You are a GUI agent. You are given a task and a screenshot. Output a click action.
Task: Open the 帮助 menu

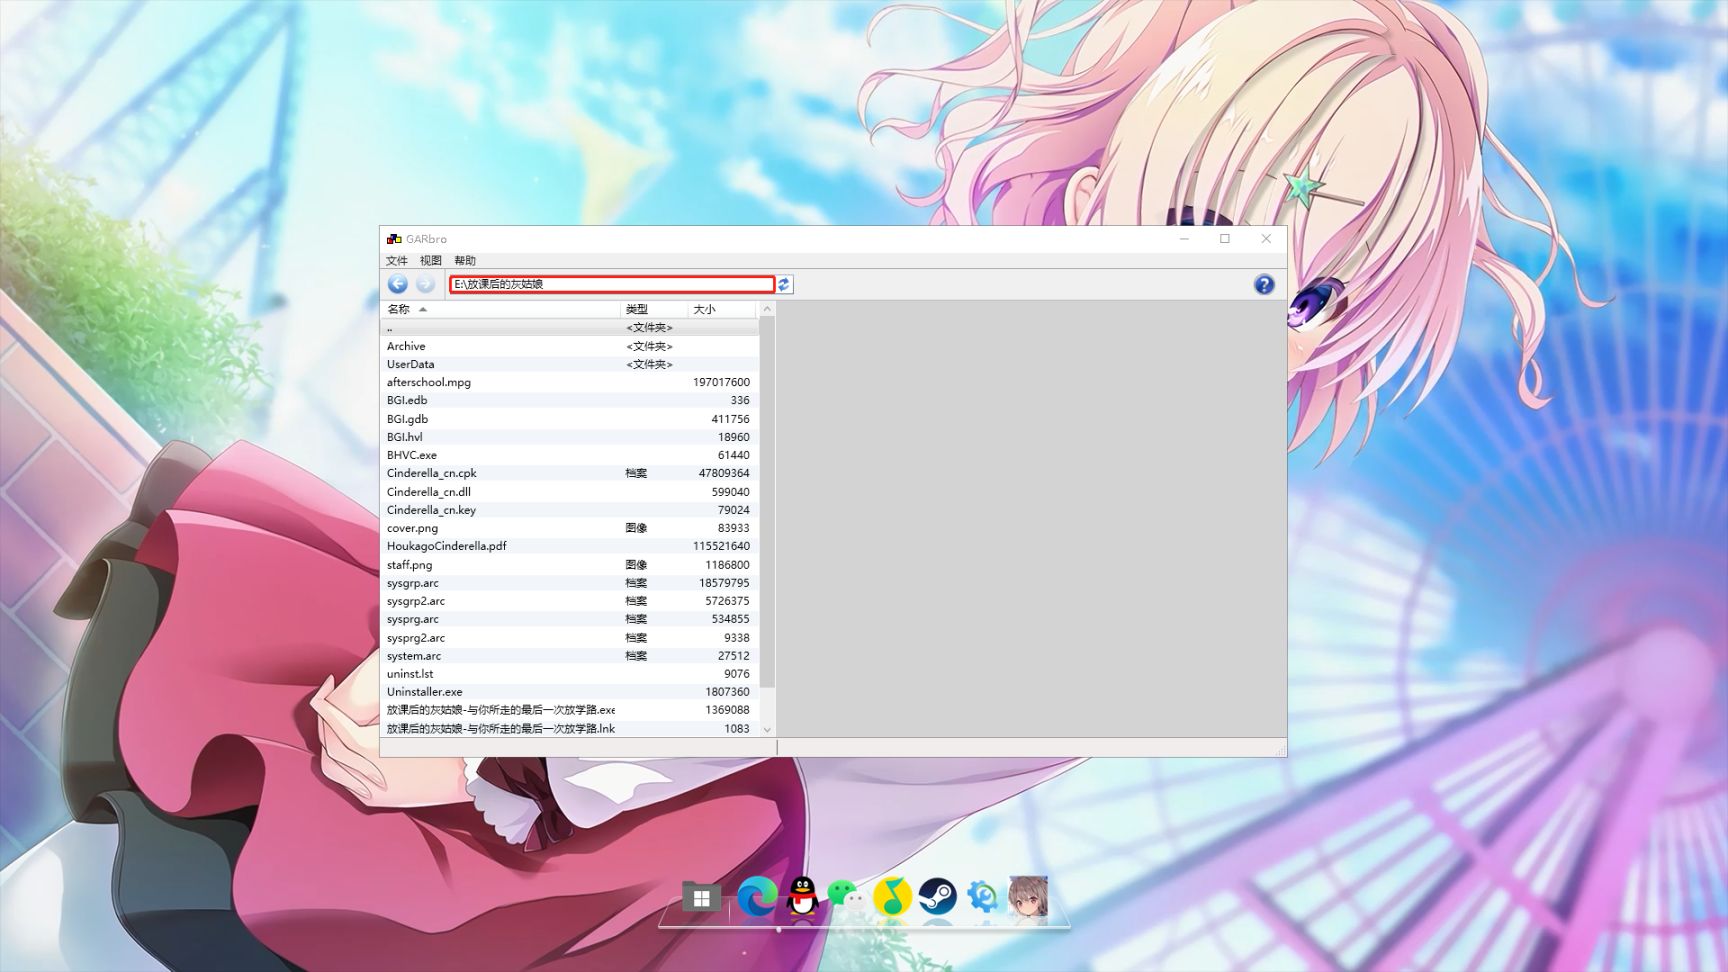coord(465,261)
